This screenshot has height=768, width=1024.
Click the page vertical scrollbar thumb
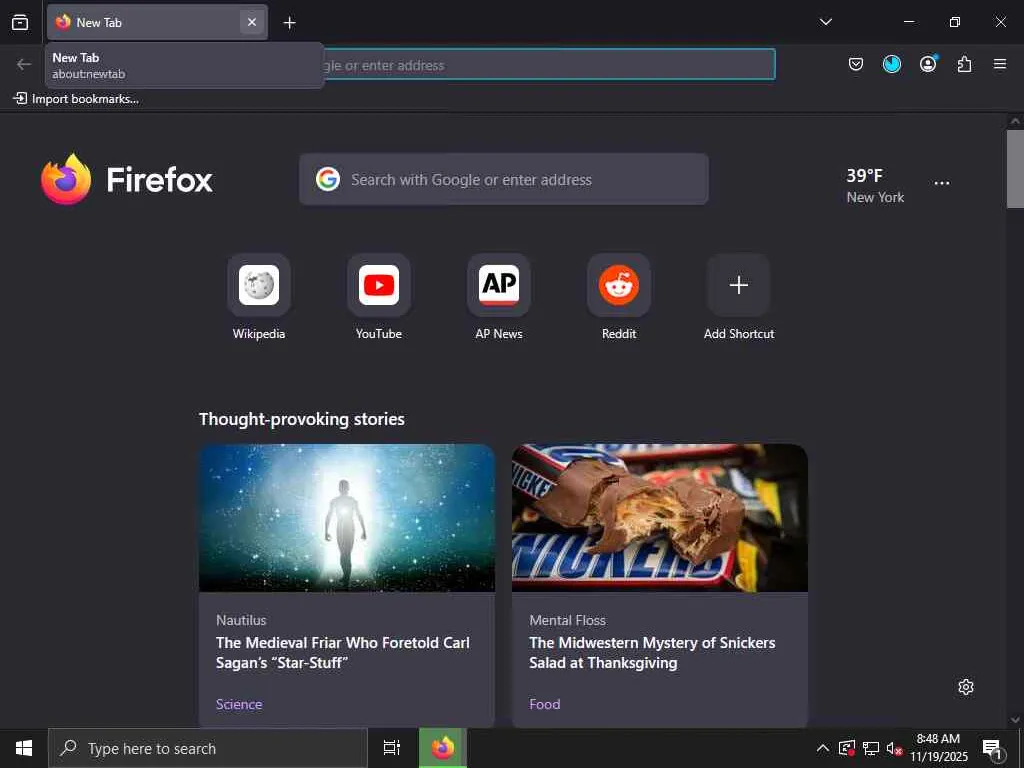coord(1015,169)
